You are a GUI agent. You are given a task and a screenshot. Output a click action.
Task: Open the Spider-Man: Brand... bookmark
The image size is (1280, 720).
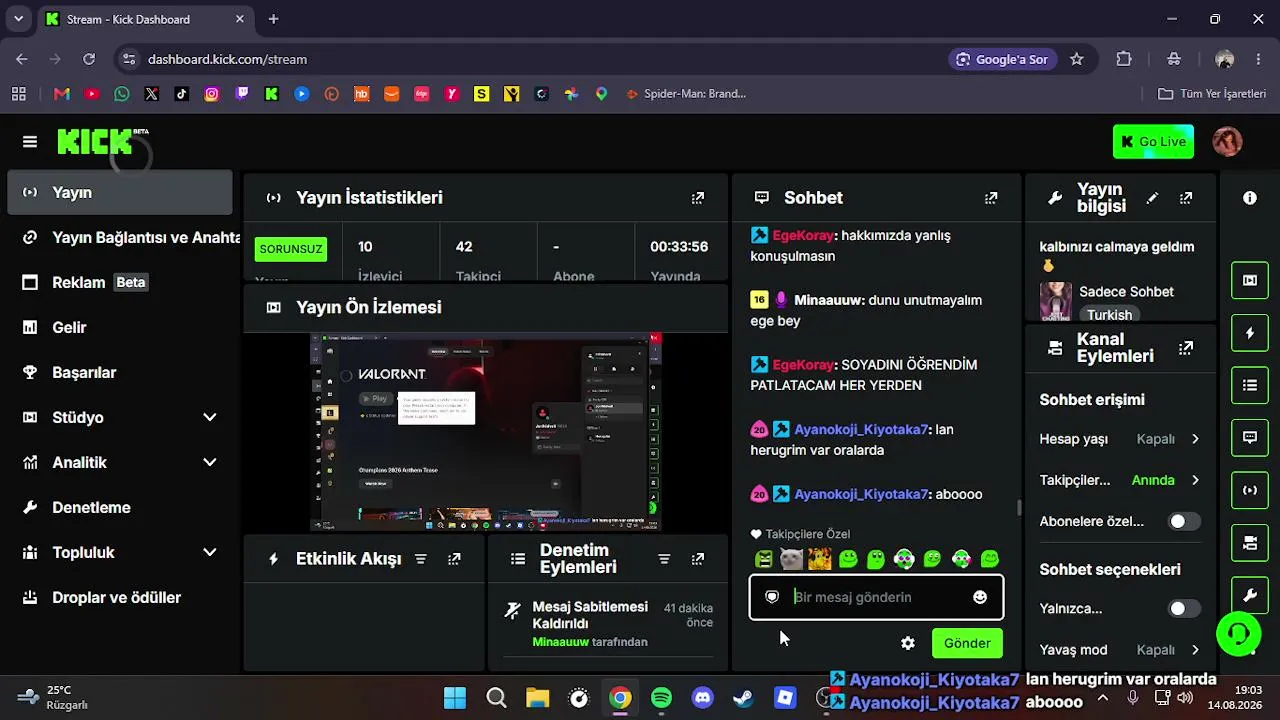(686, 94)
